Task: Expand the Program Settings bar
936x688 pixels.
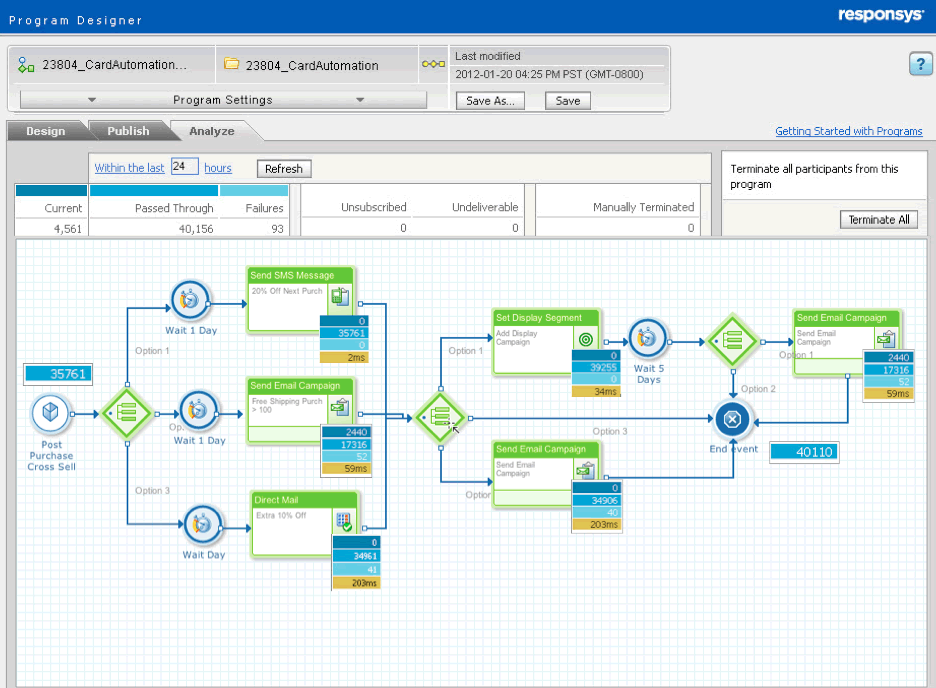Action: 223,100
